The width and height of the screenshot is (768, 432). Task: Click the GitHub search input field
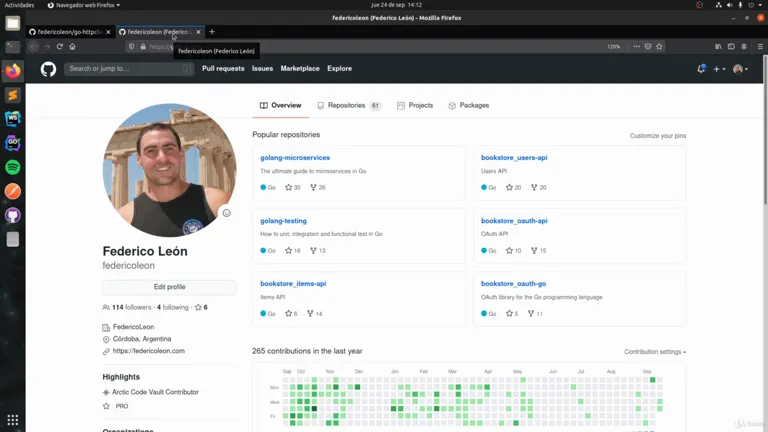pos(129,69)
